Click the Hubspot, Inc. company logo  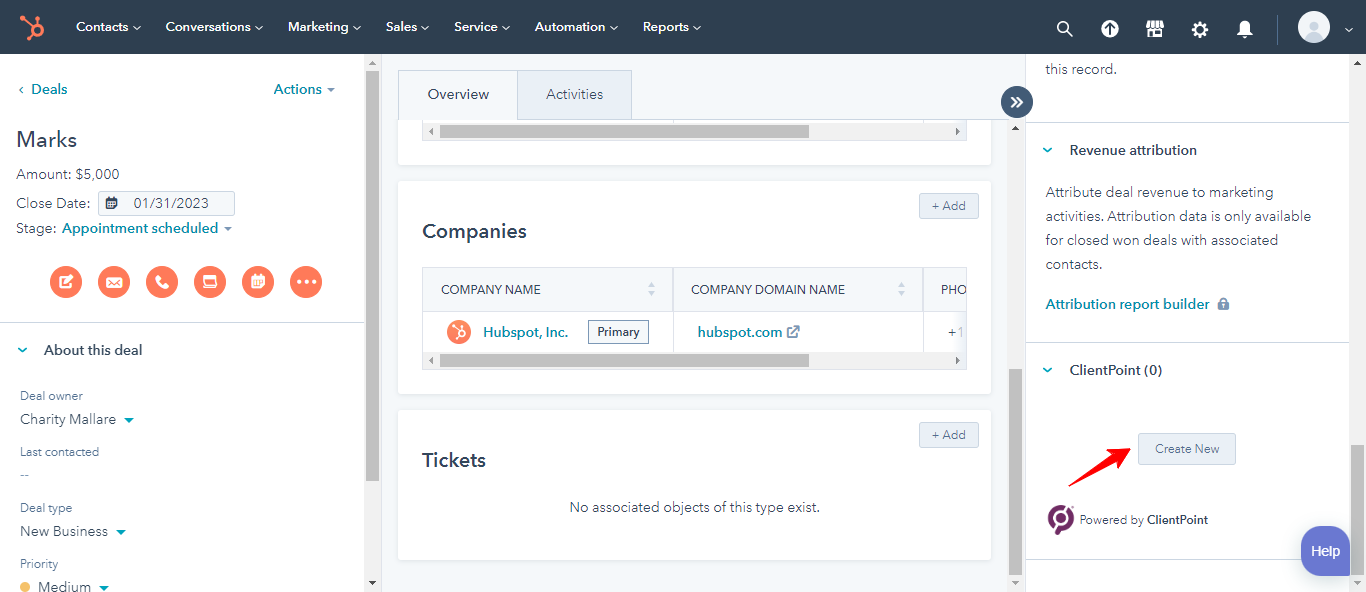pyautogui.click(x=459, y=332)
